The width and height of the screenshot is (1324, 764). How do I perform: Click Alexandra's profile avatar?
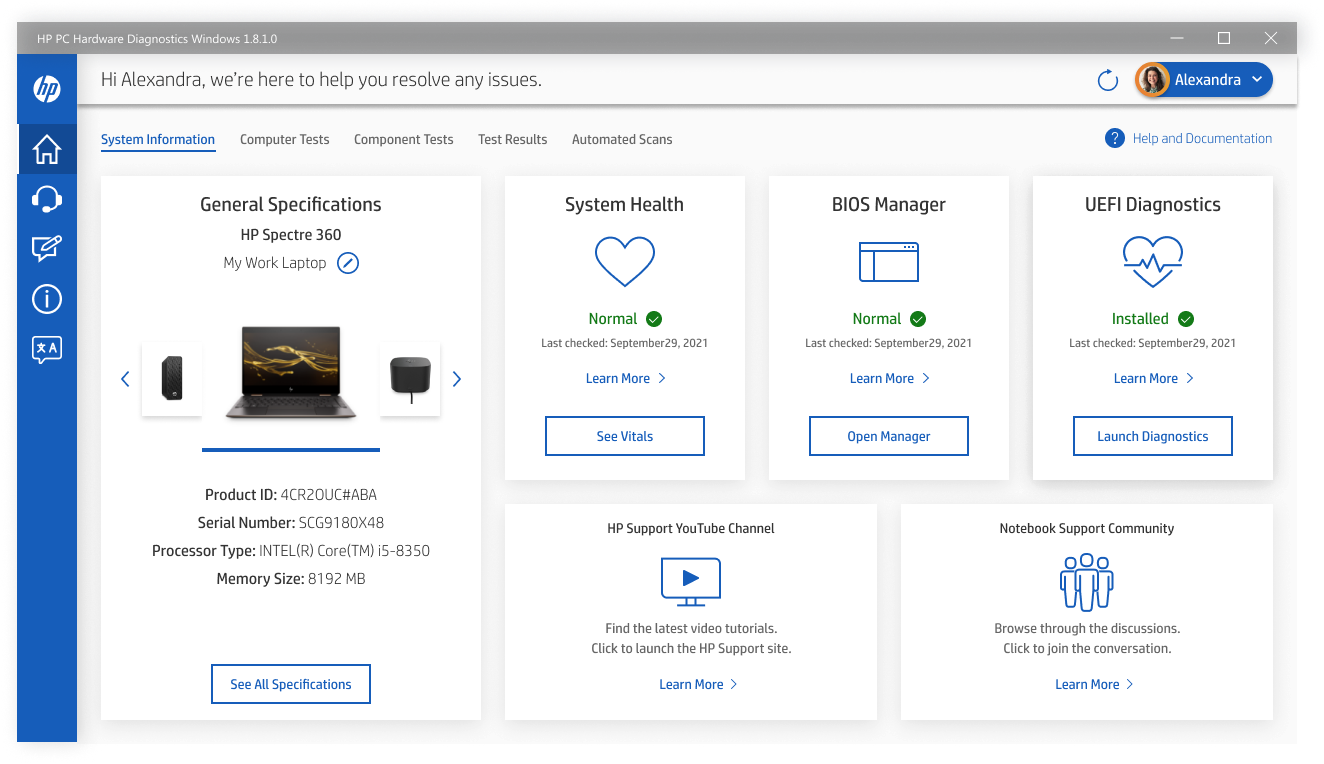(1152, 80)
